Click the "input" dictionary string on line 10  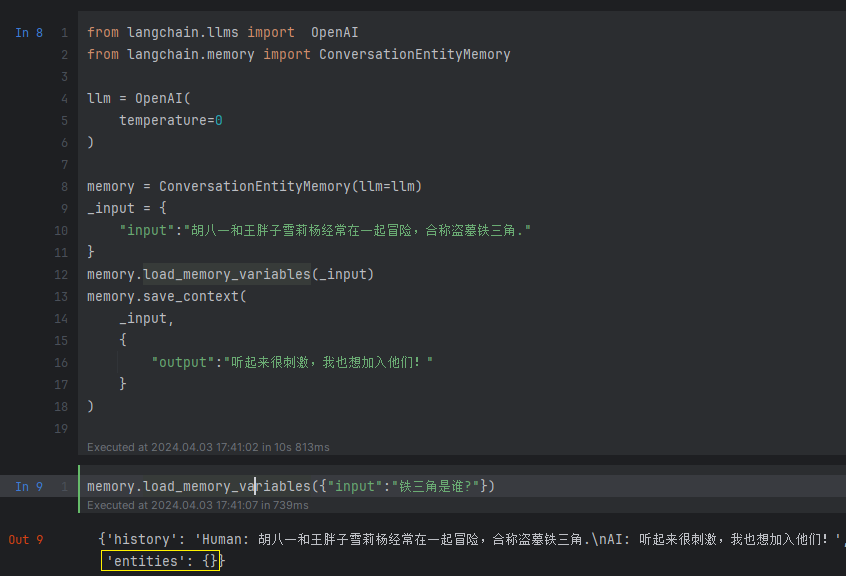(325, 230)
